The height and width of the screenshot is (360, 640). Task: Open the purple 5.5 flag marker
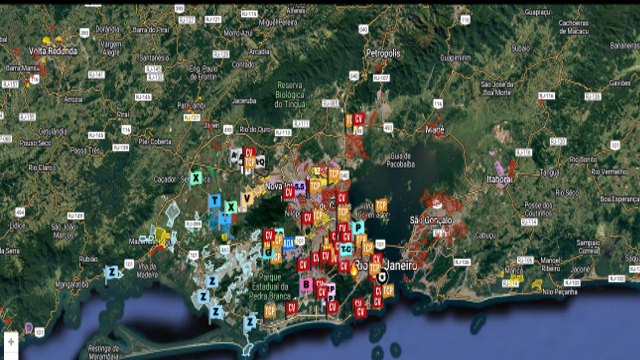(299, 187)
